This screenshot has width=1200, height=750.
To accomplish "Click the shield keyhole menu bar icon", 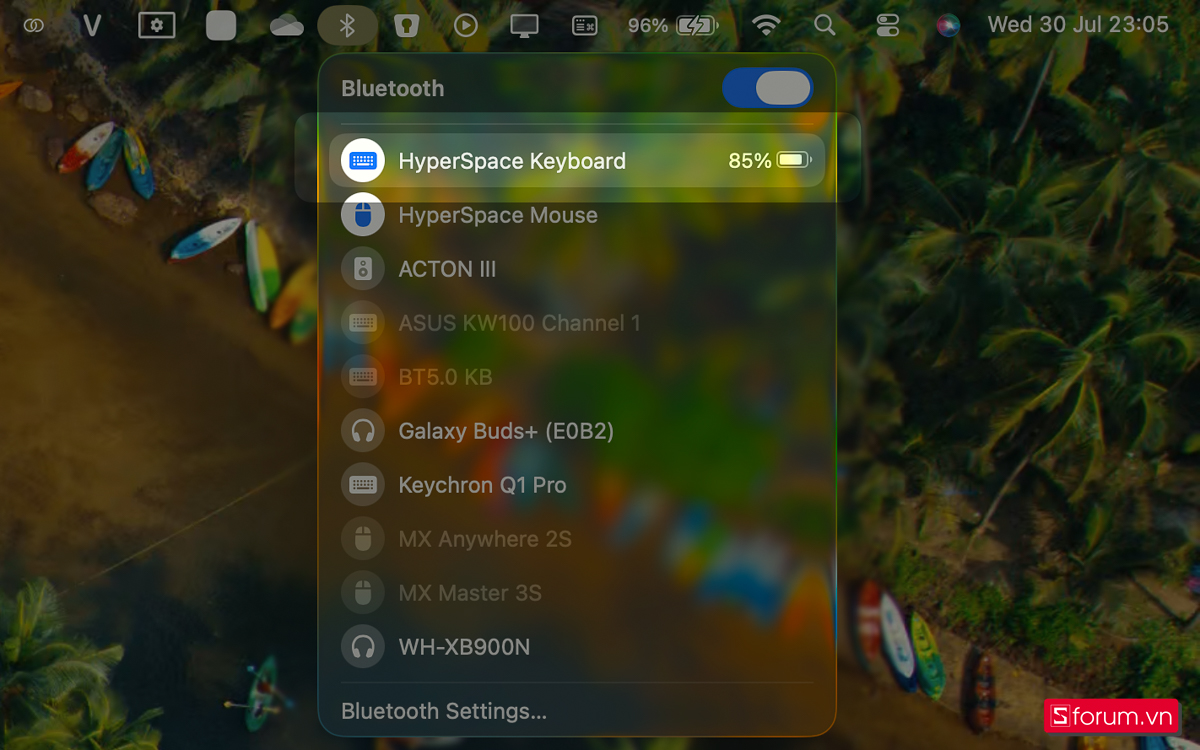I will (405, 25).
